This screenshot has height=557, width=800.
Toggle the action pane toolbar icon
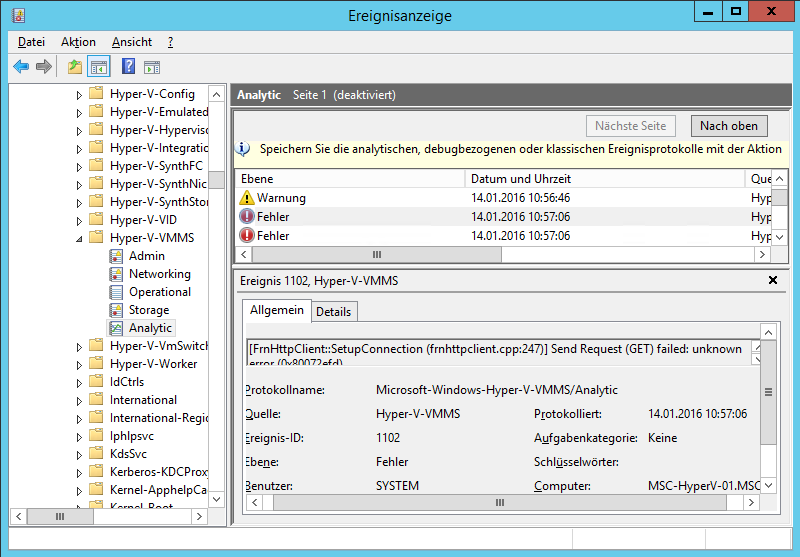click(152, 67)
